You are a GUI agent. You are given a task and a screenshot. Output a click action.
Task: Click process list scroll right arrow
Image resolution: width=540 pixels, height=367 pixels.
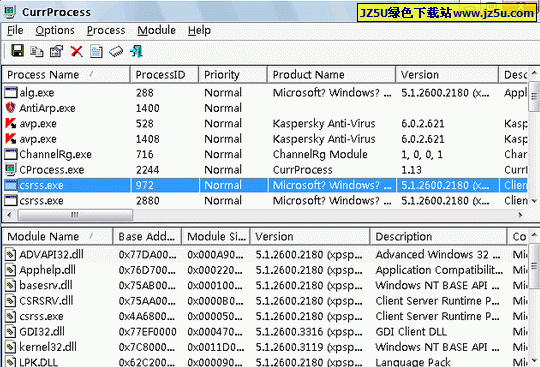[520, 215]
